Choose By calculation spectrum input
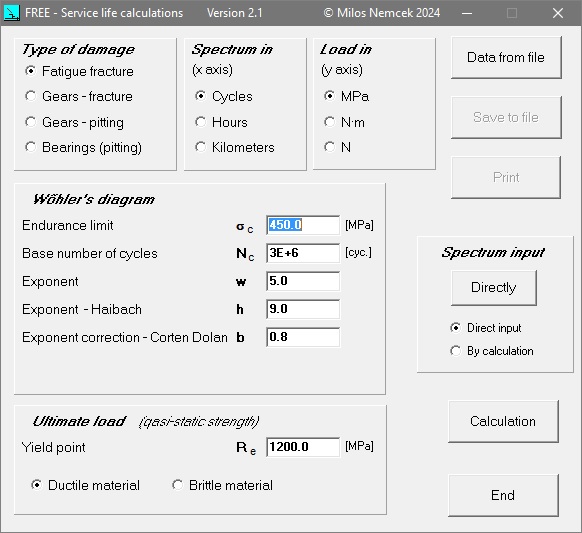Screen dimensions: 582x533 [492, 351]
